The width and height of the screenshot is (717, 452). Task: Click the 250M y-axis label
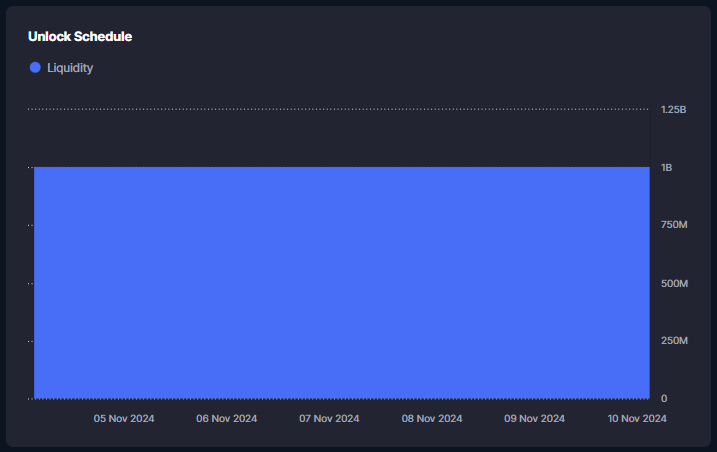click(674, 342)
